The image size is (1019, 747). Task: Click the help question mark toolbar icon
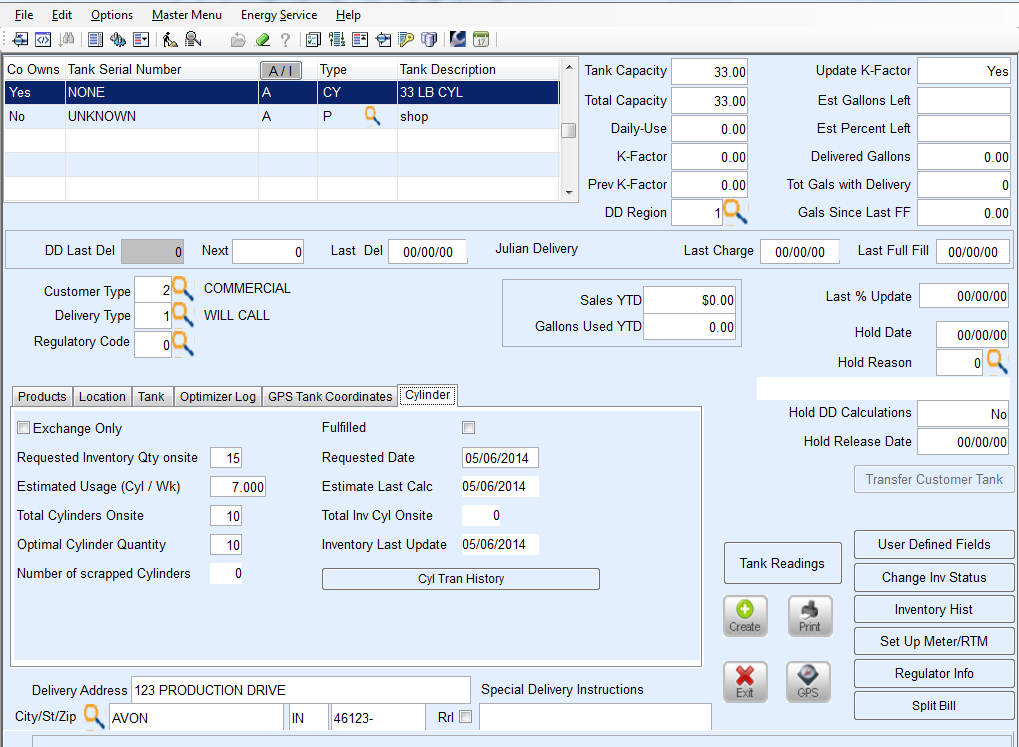[286, 40]
